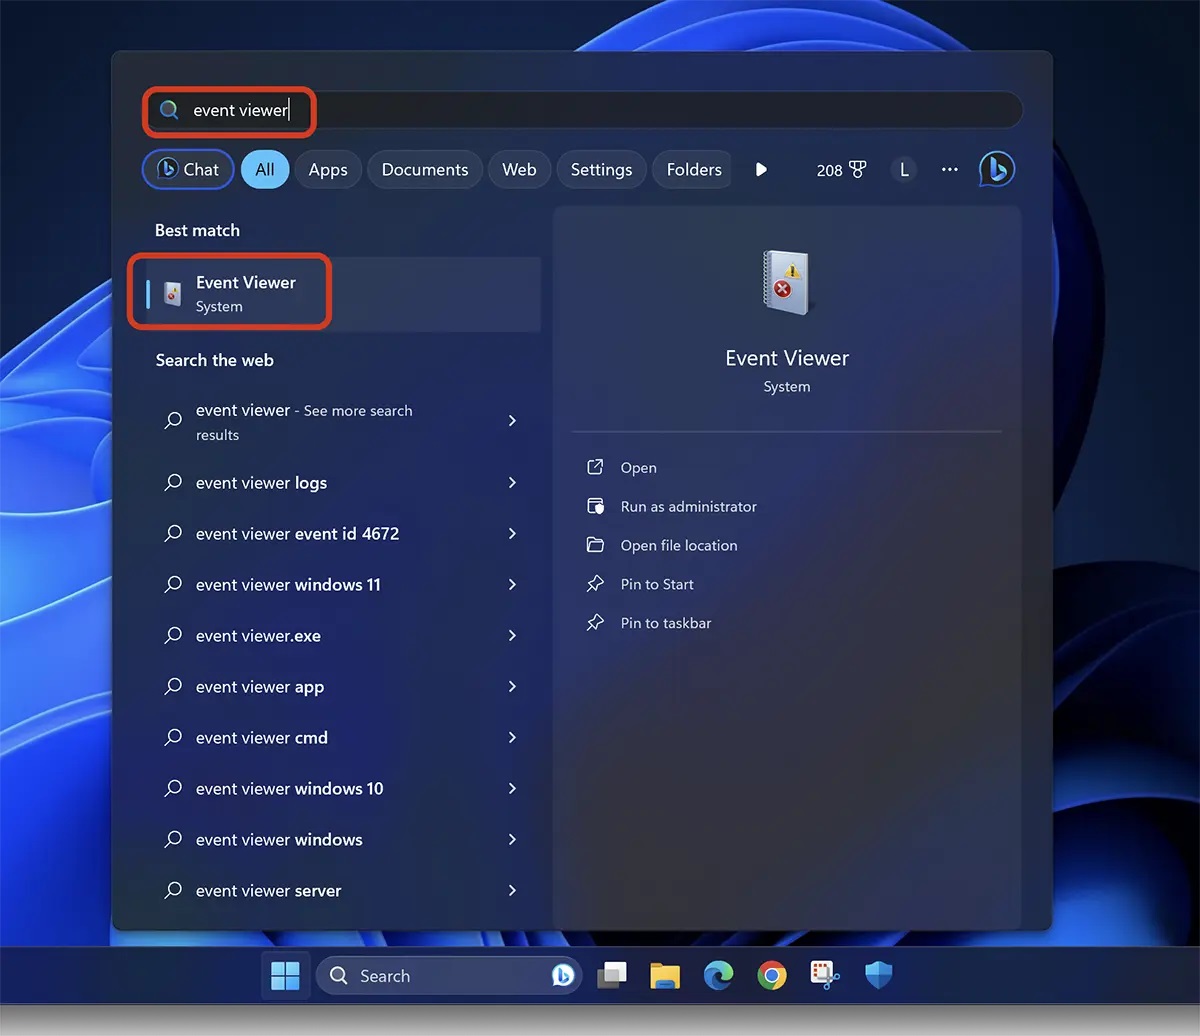Click the search magnifier icon in search box
The image size is (1200, 1036).
[169, 110]
